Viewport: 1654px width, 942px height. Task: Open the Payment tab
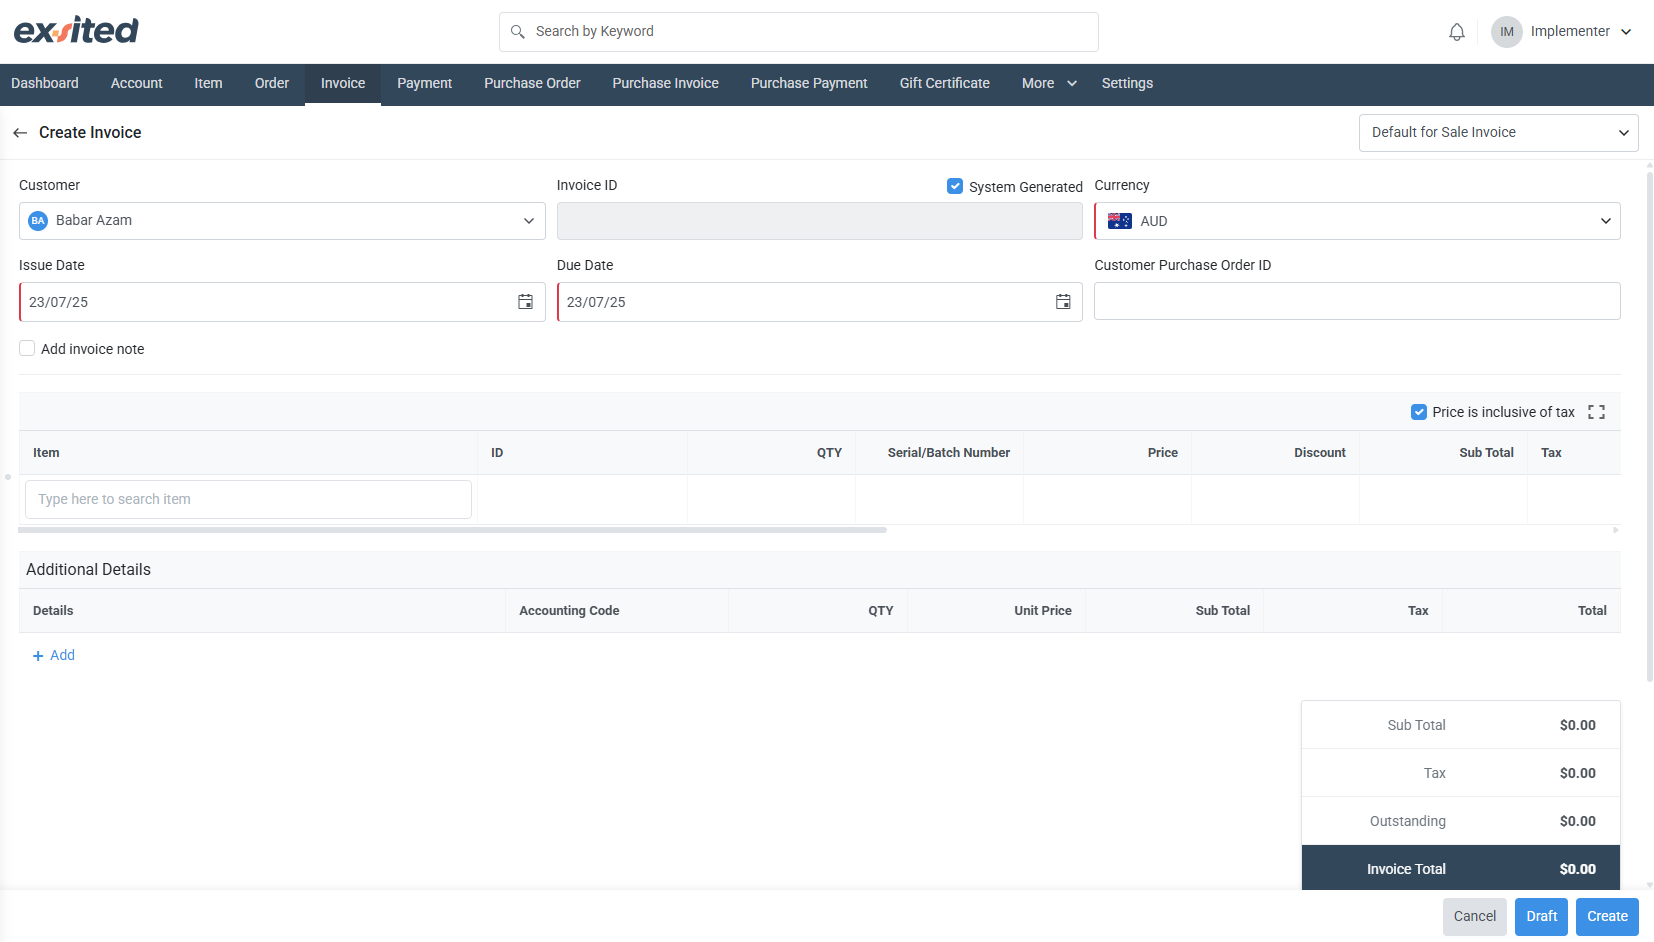(x=425, y=84)
